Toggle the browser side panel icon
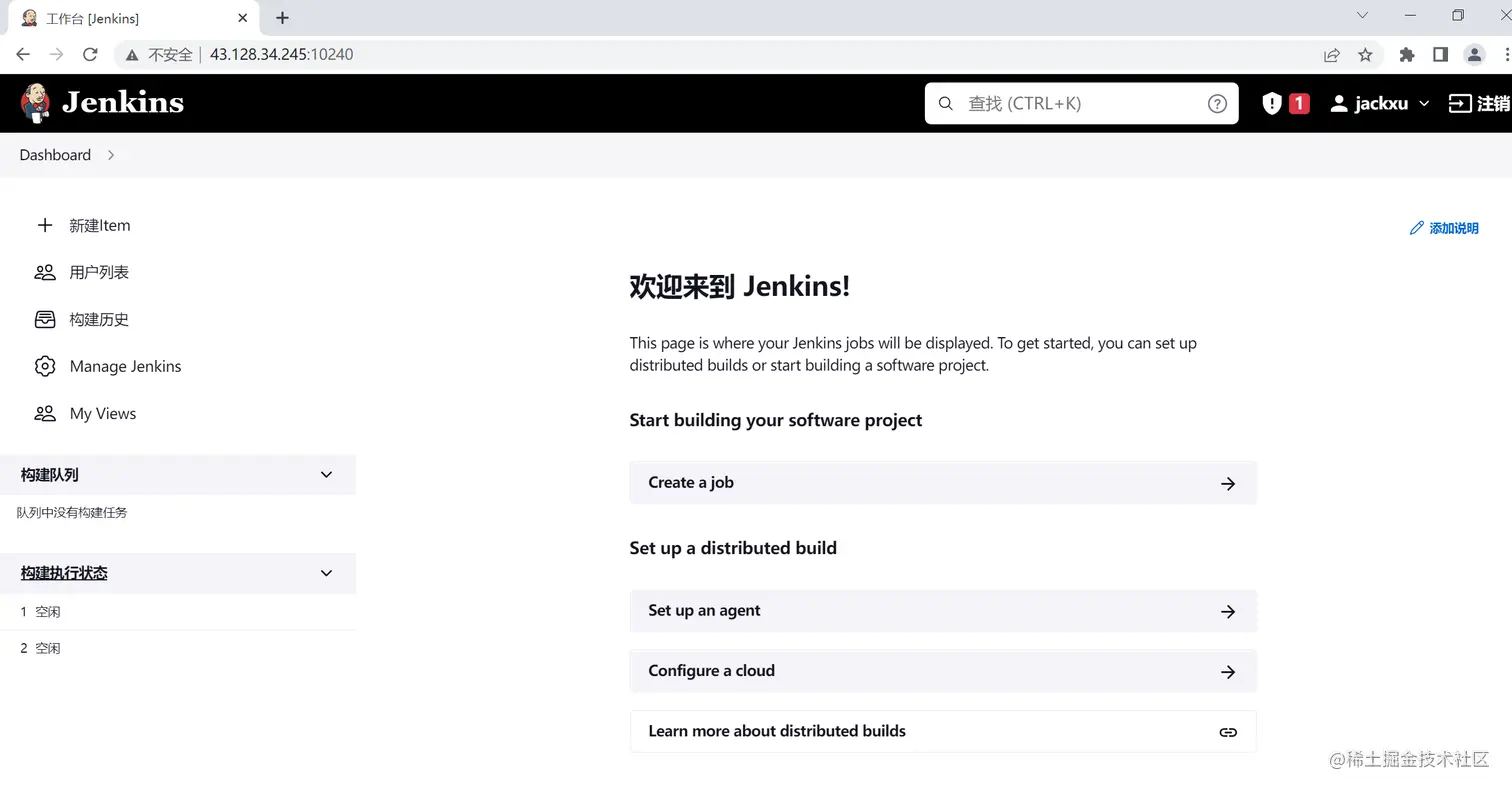The width and height of the screenshot is (1512, 792). click(x=1440, y=55)
